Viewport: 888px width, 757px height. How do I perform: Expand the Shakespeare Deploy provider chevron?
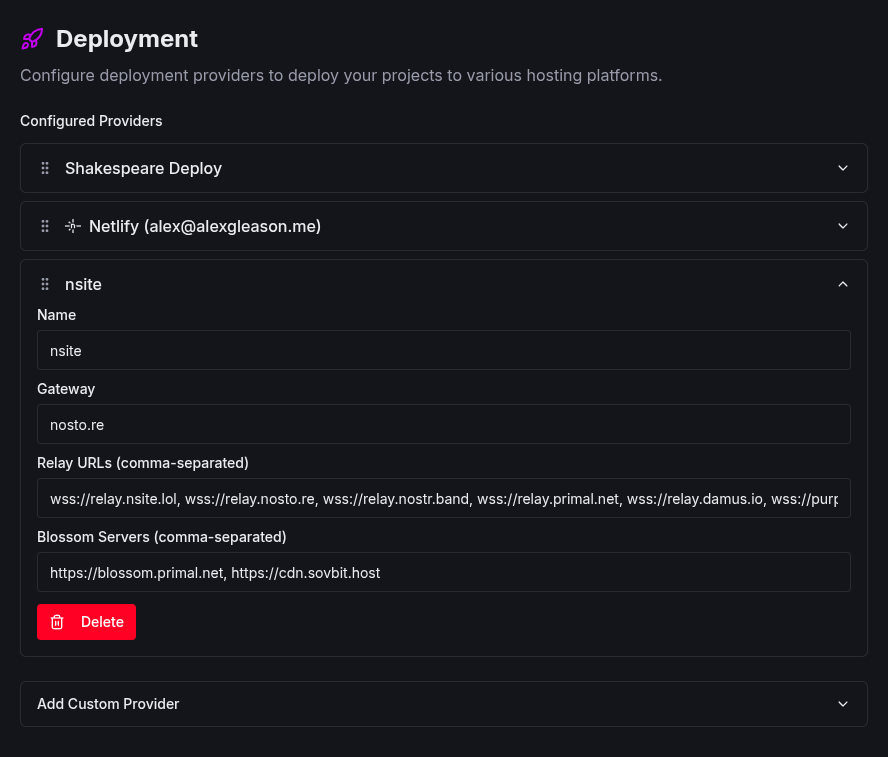coord(842,168)
